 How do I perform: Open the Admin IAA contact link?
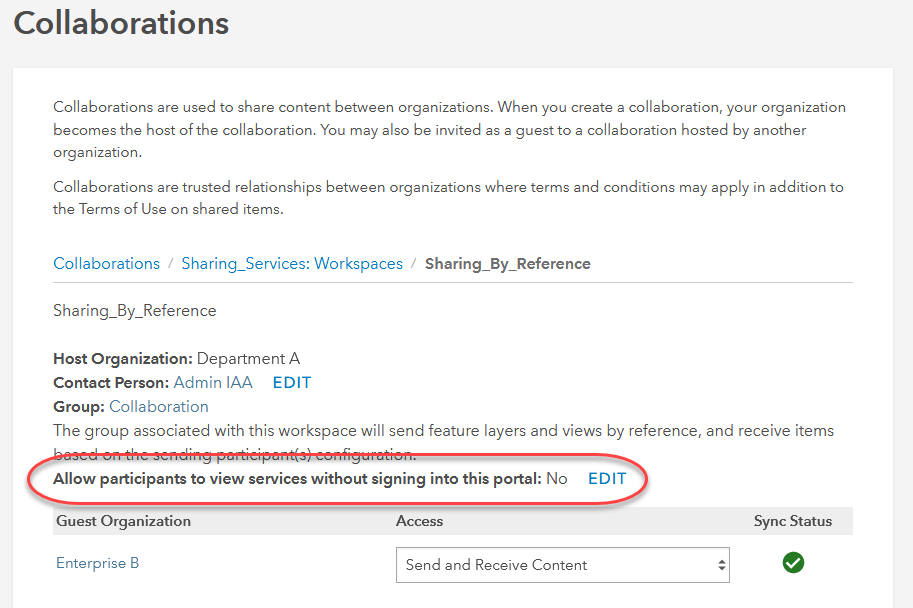[213, 382]
